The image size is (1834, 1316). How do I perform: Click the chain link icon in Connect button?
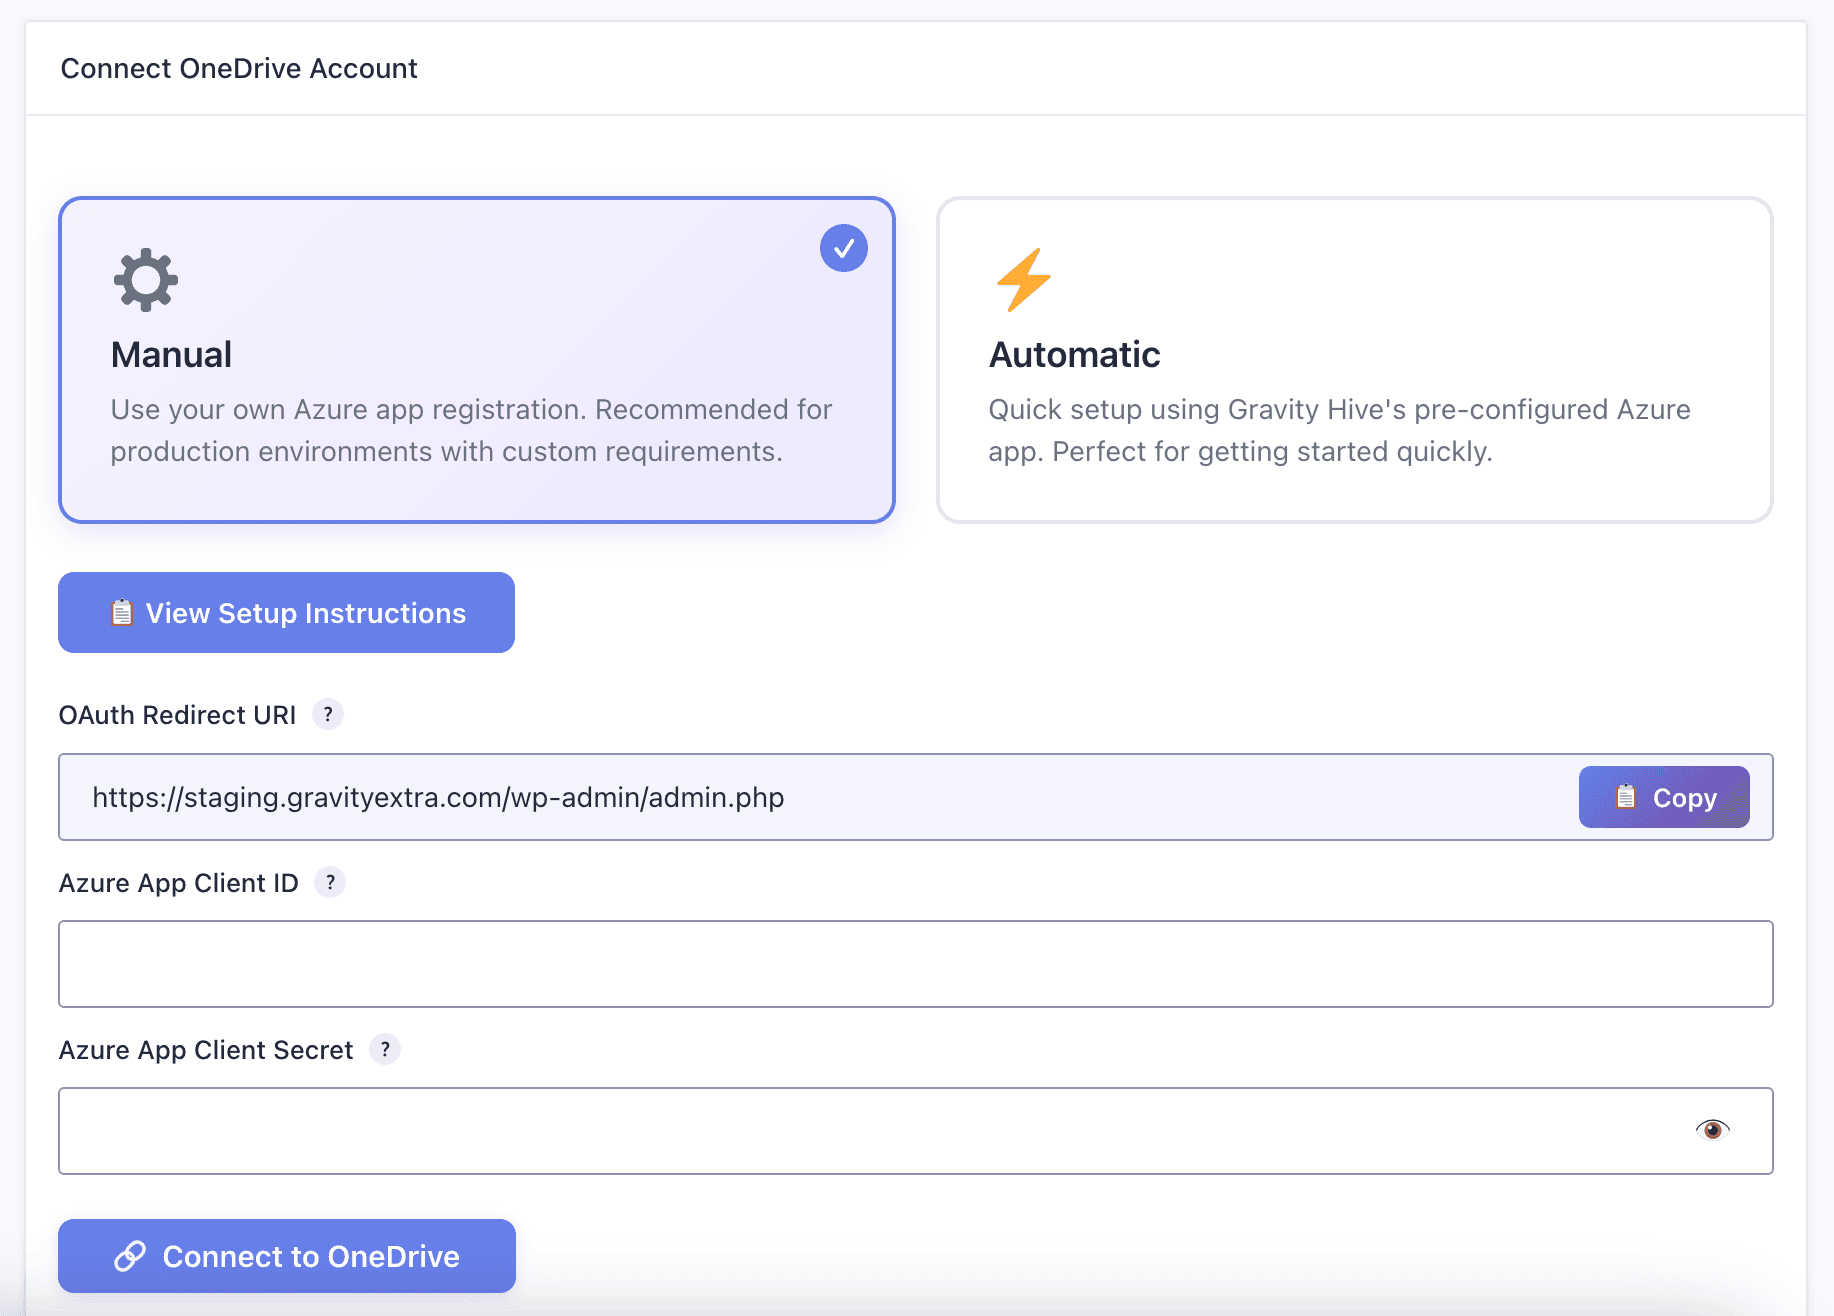tap(130, 1256)
